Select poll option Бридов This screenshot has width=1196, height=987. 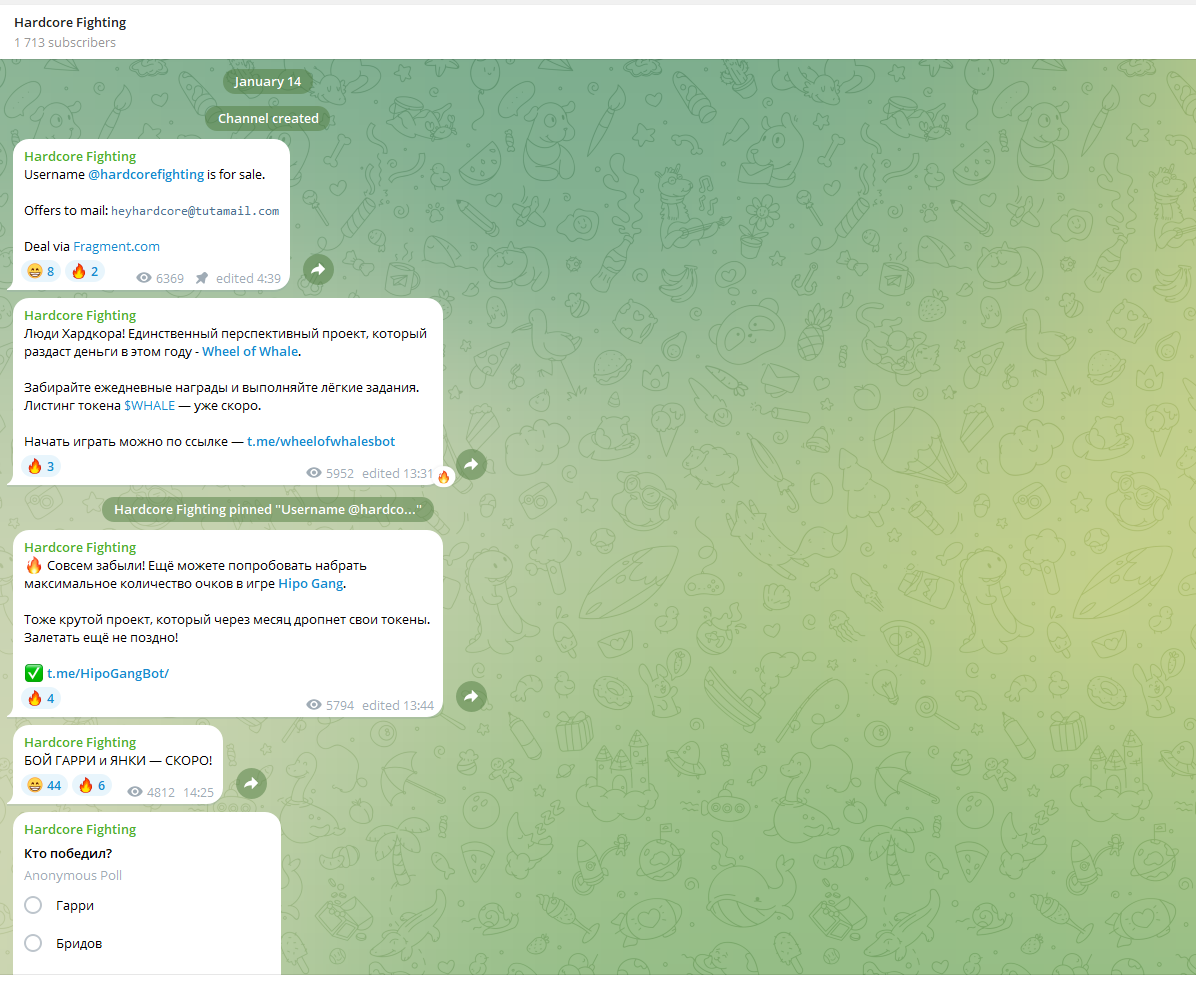click(x=33, y=943)
